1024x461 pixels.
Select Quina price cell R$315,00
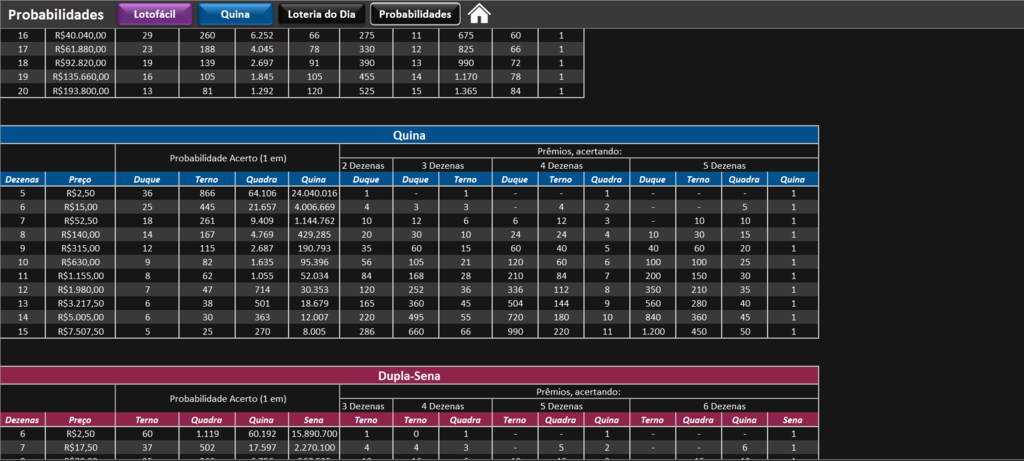81,248
